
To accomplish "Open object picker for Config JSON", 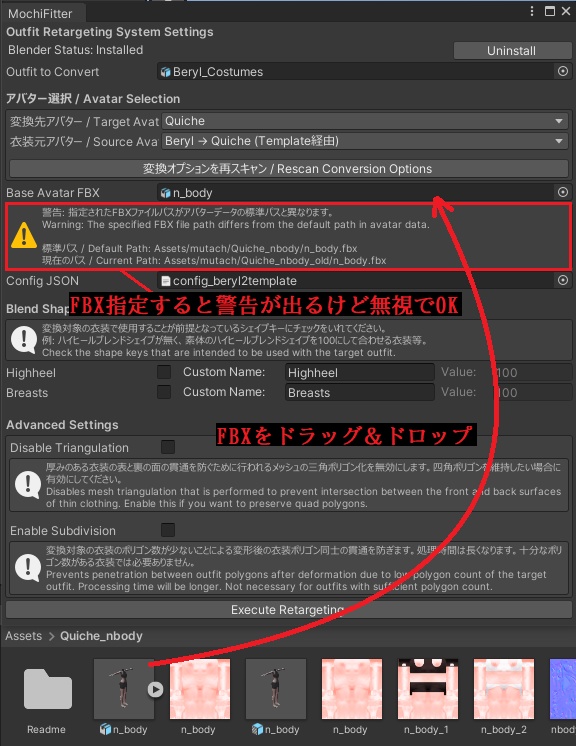I will tap(563, 280).
